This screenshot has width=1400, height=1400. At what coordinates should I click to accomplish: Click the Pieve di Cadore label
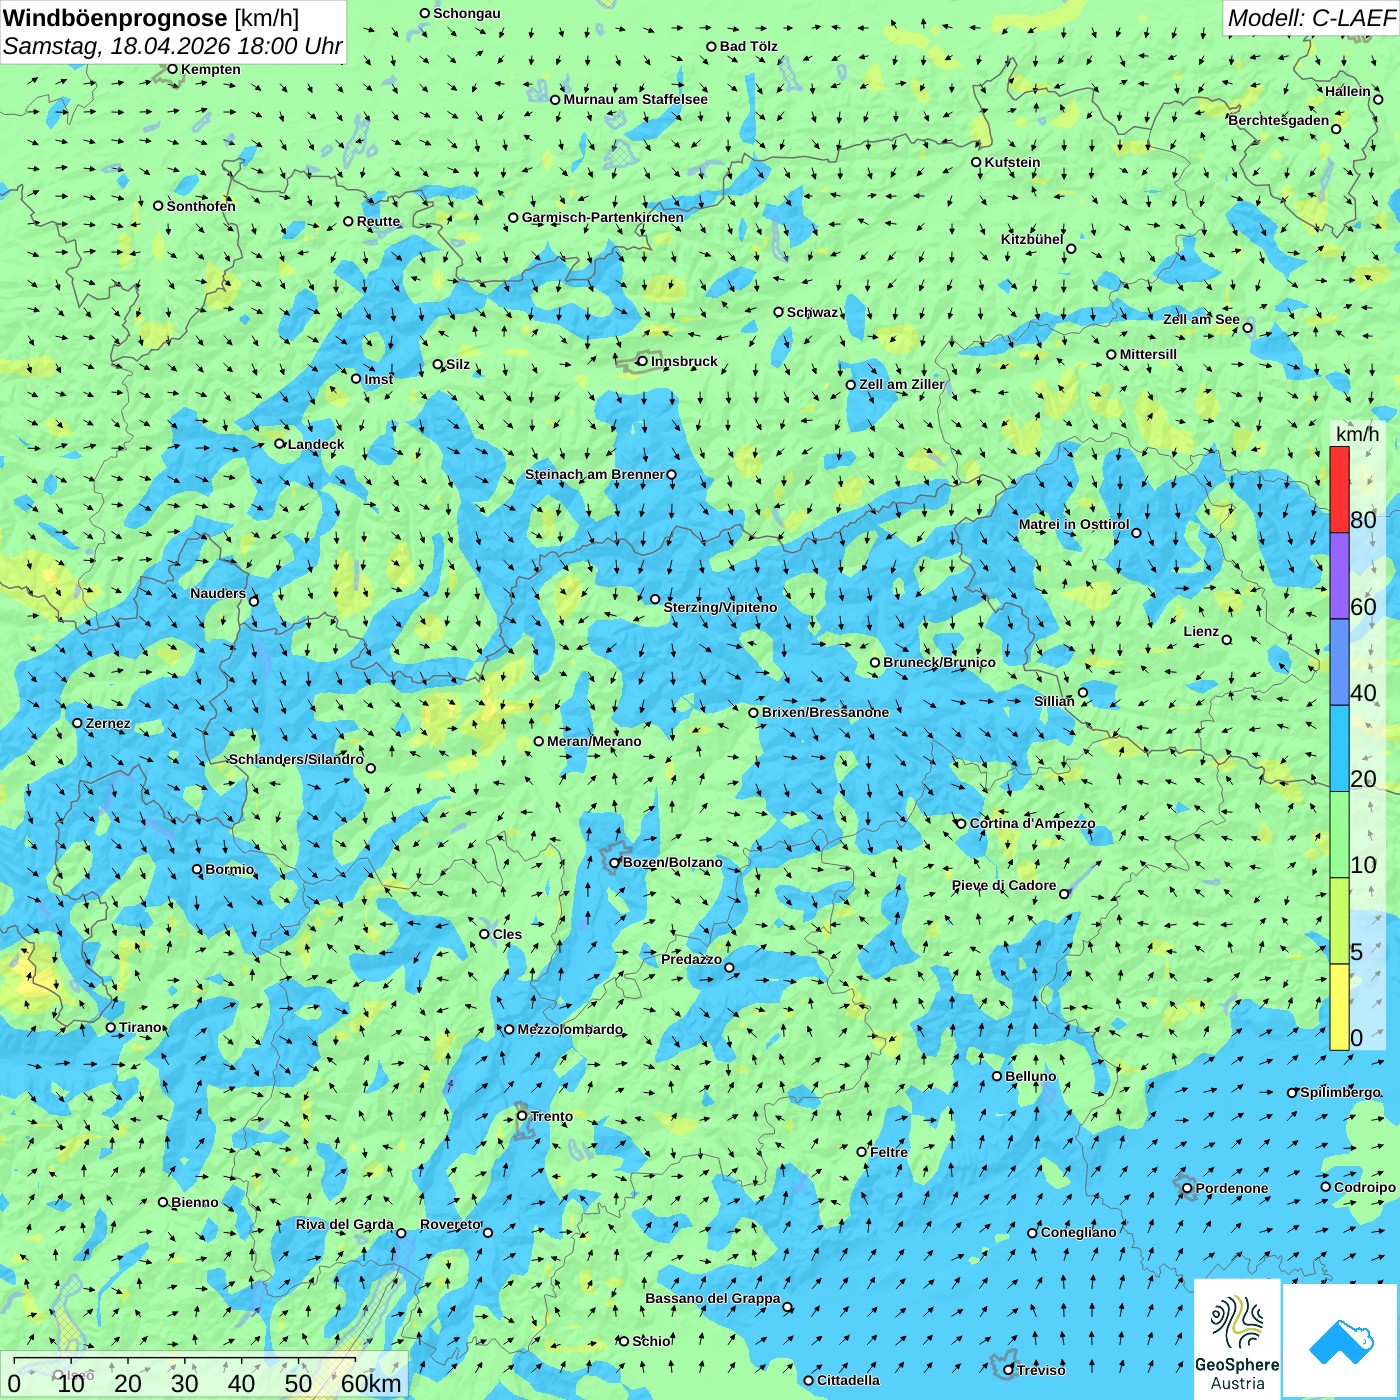coord(1004,885)
